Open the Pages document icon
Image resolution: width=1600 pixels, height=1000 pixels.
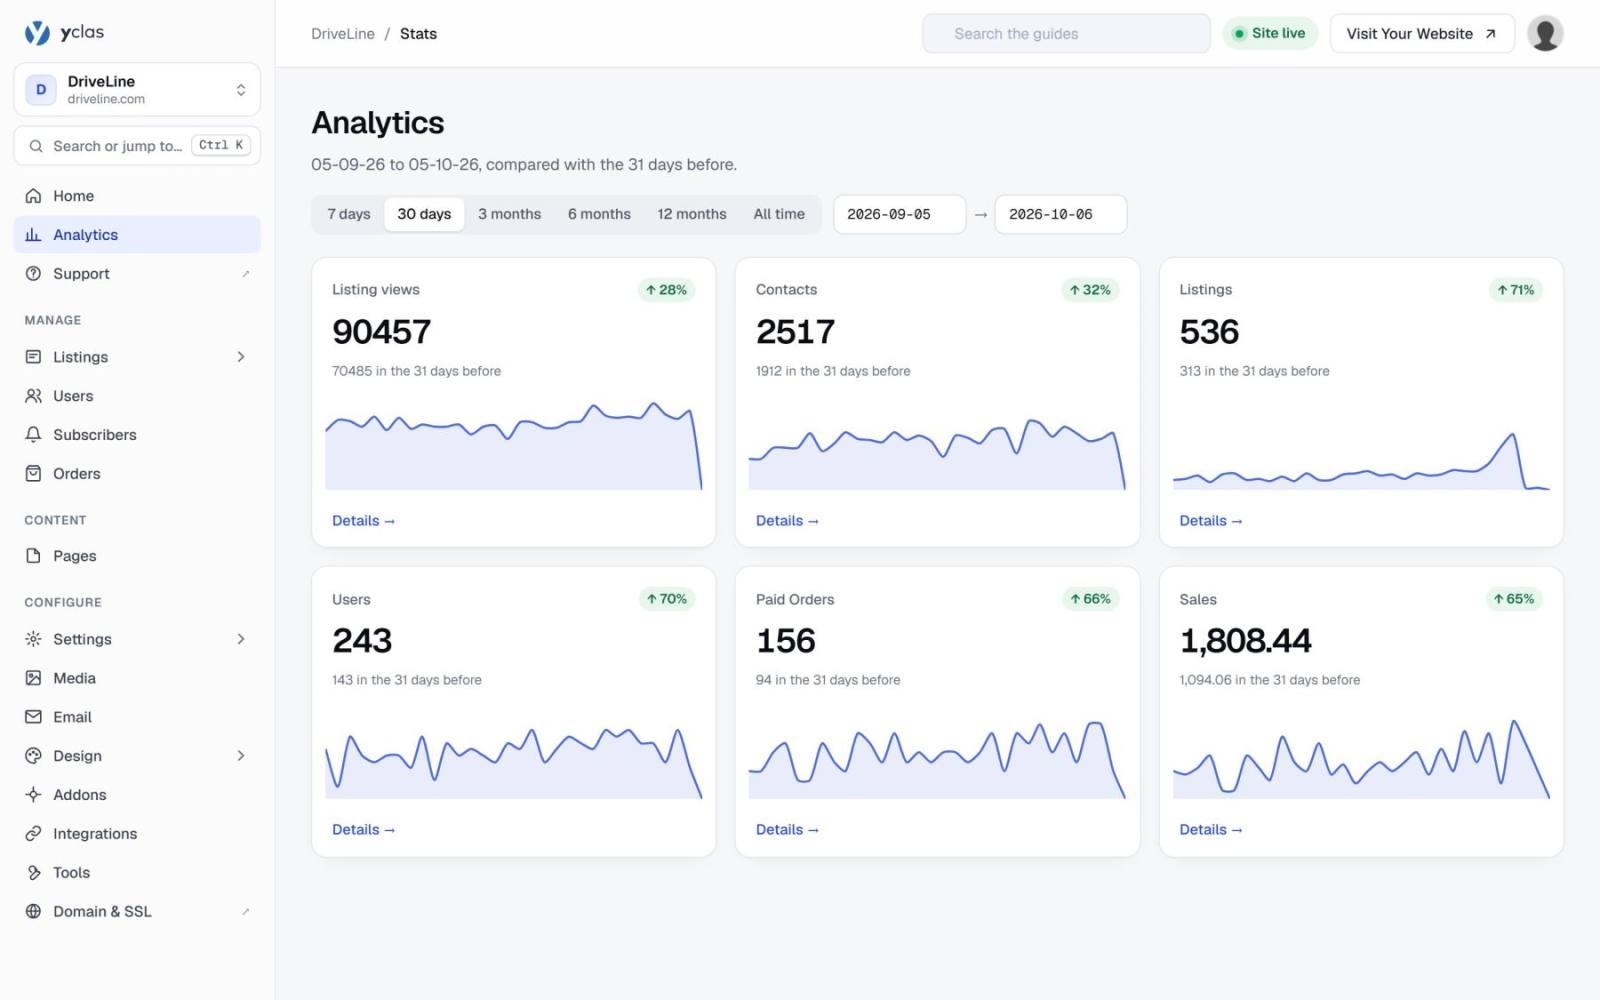coord(33,556)
